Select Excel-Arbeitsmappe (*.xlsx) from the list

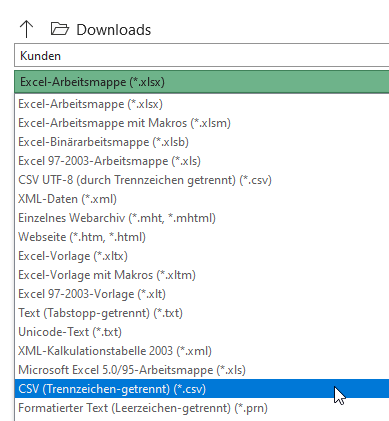click(x=202, y=104)
